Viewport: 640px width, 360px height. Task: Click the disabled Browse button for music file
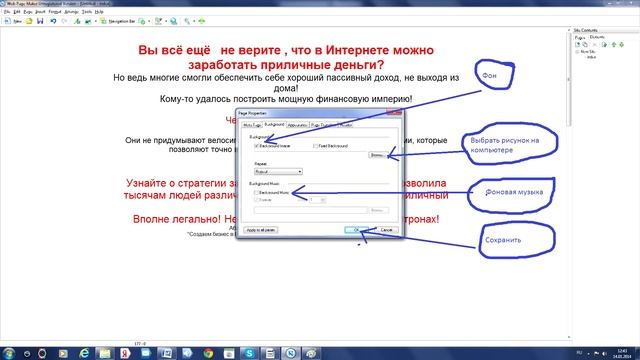pyautogui.click(x=378, y=210)
